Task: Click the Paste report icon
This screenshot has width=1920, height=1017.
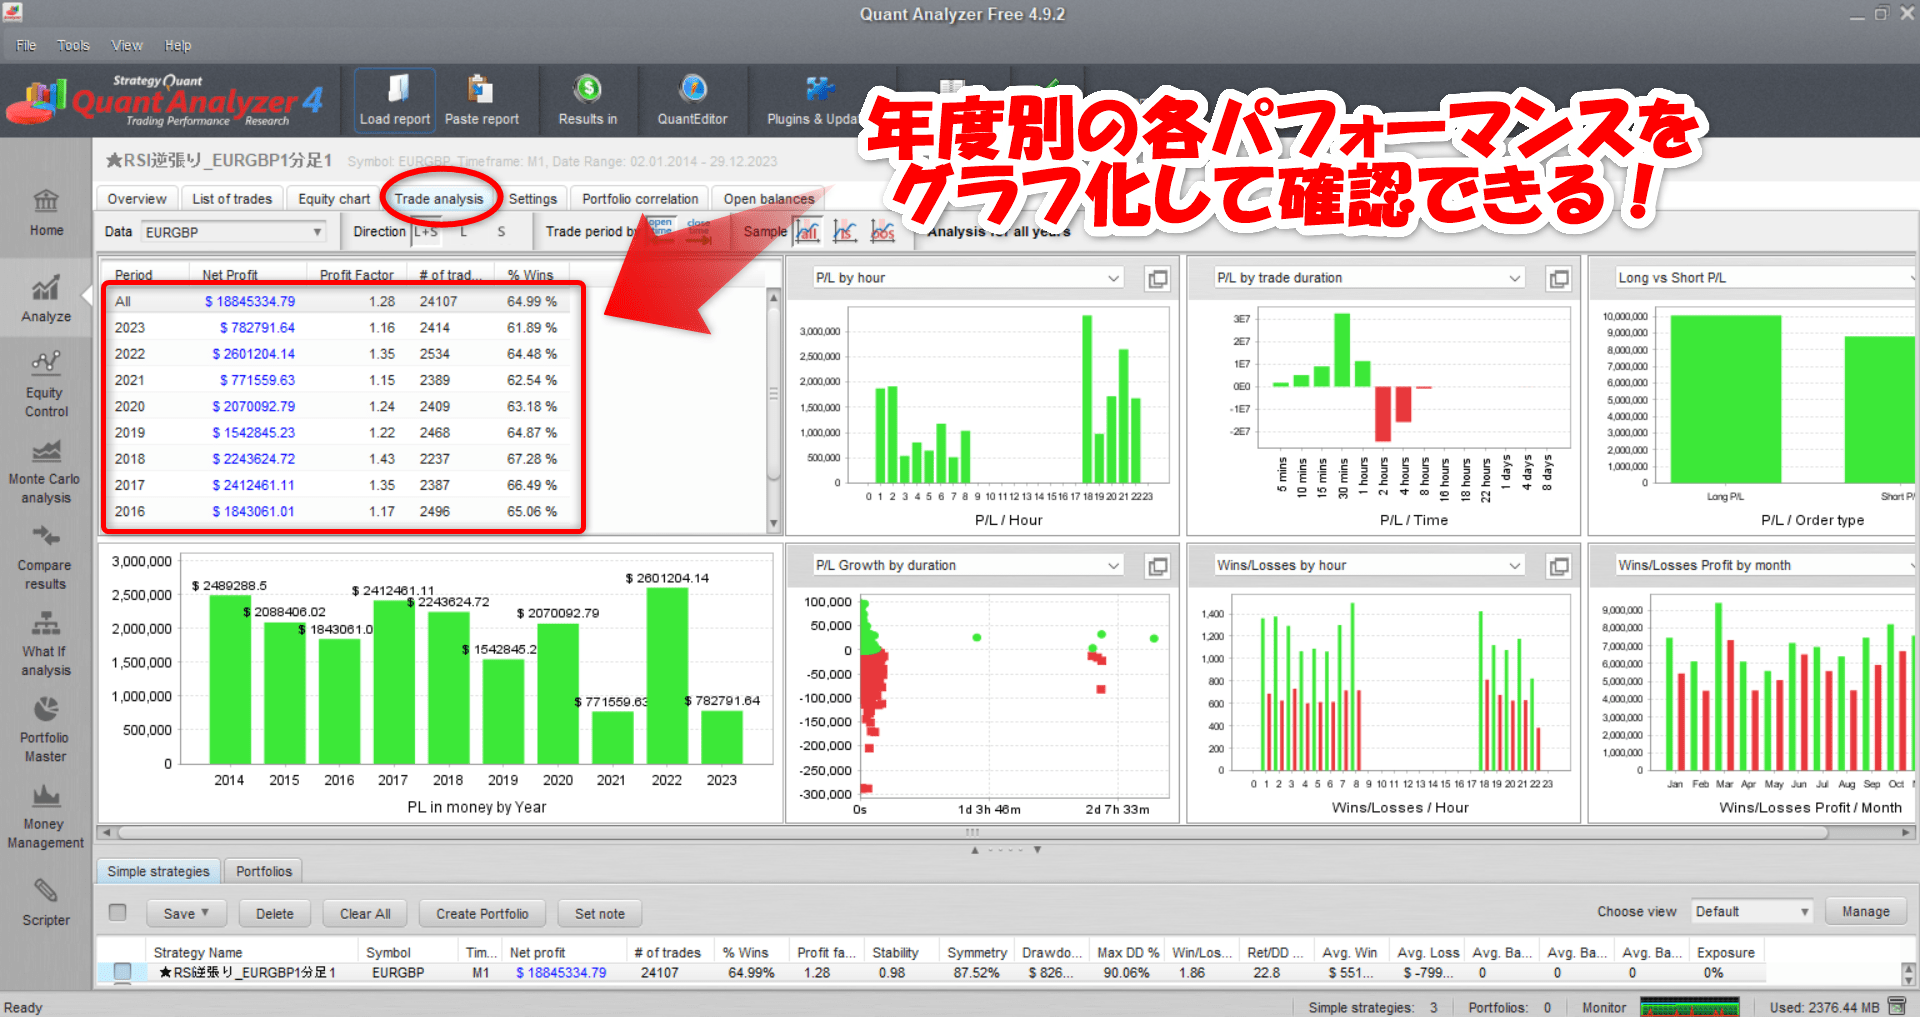Action: tap(483, 100)
